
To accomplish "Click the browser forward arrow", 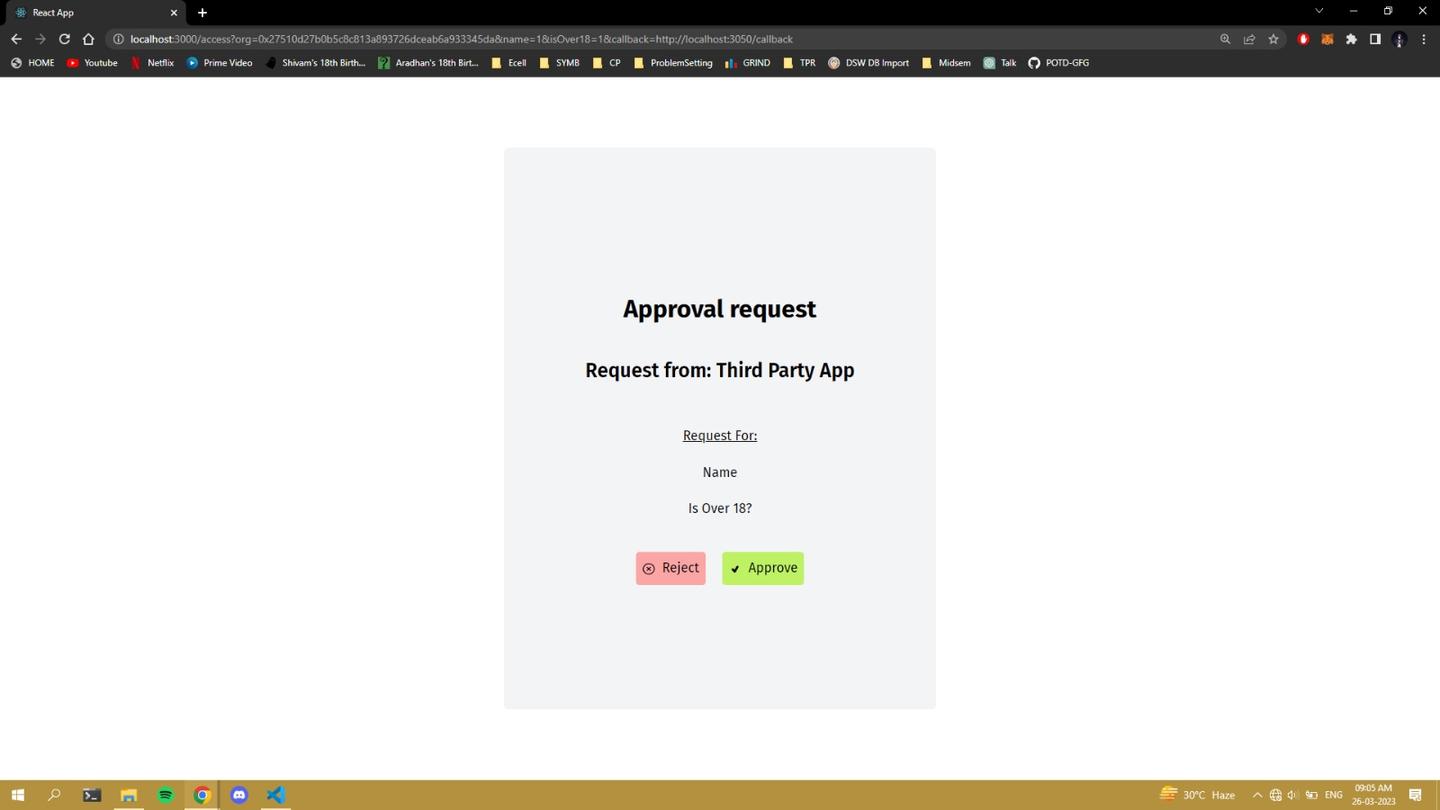I will click(40, 39).
